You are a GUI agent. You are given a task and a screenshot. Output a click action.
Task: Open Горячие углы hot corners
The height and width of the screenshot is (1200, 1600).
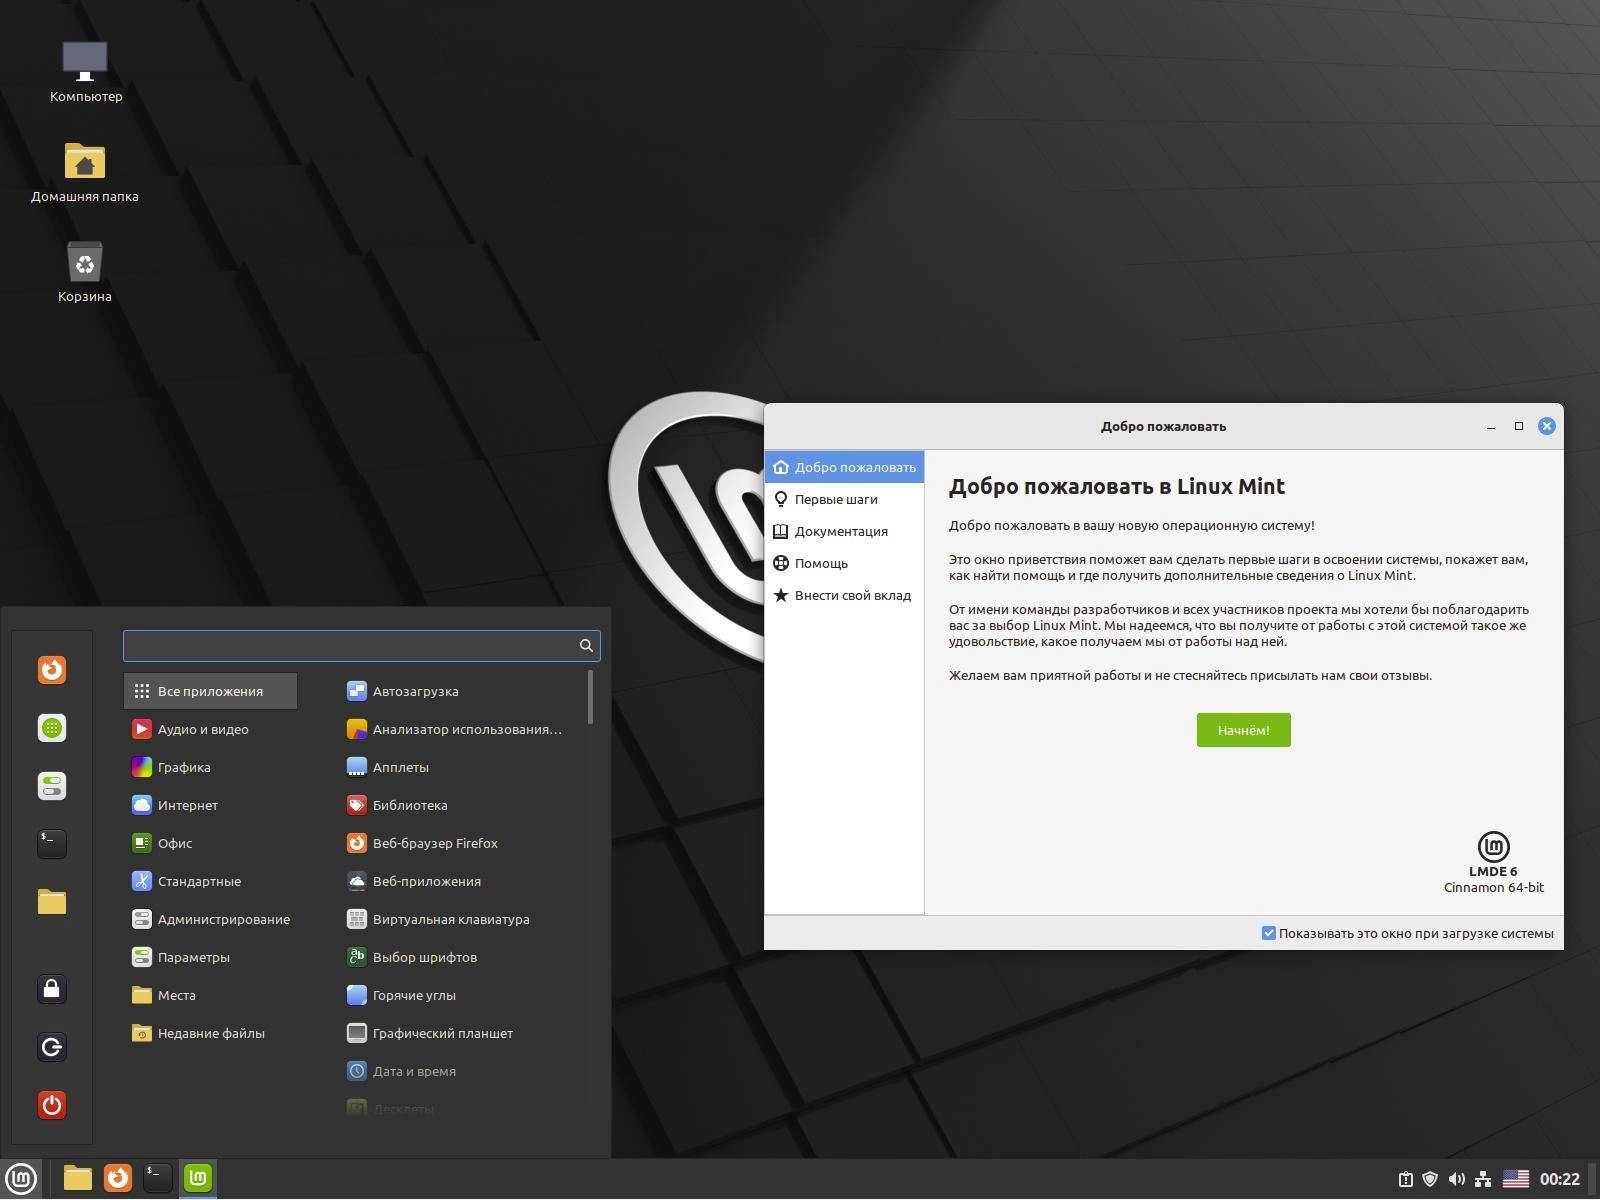[x=460, y=995]
